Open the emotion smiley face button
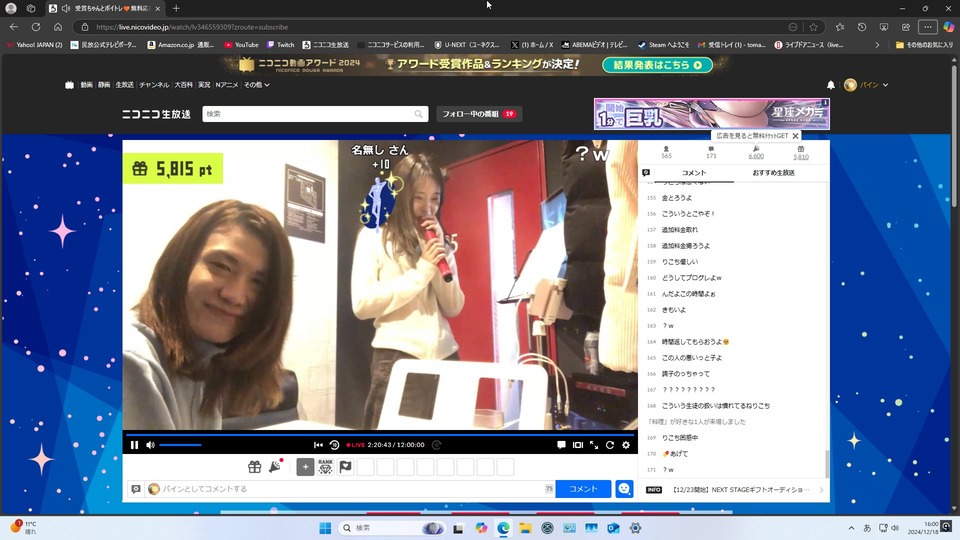Image resolution: width=960 pixels, height=540 pixels. tap(624, 489)
